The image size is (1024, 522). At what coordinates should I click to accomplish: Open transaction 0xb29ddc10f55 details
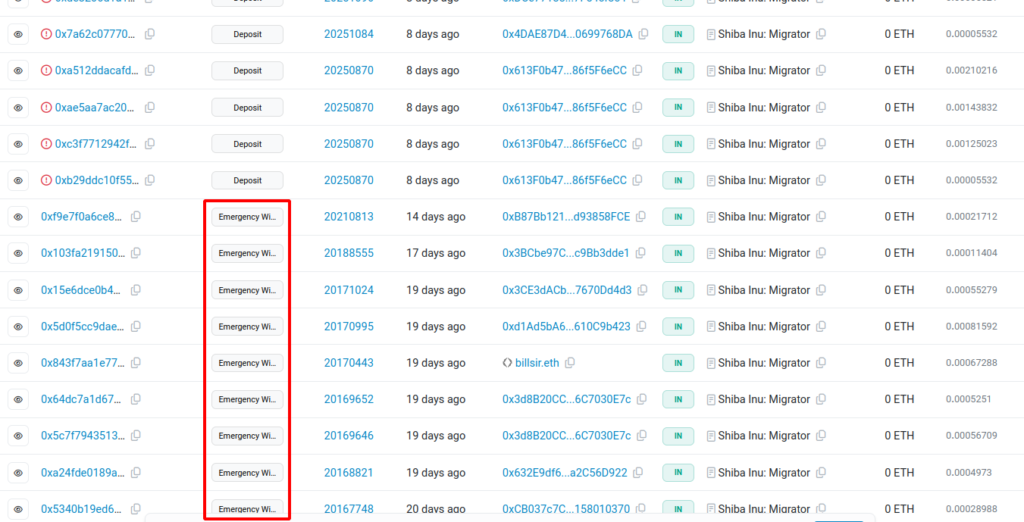click(x=97, y=180)
